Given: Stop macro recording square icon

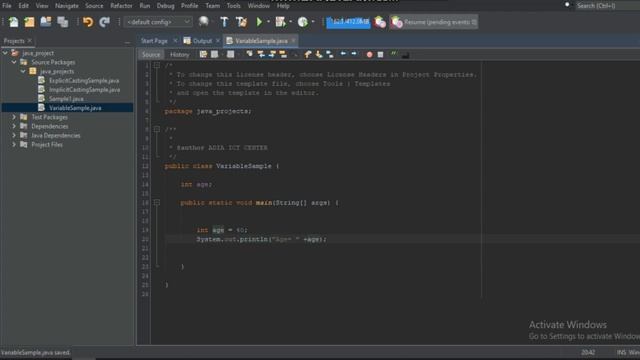Looking at the screenshot, I should click(x=380, y=55).
